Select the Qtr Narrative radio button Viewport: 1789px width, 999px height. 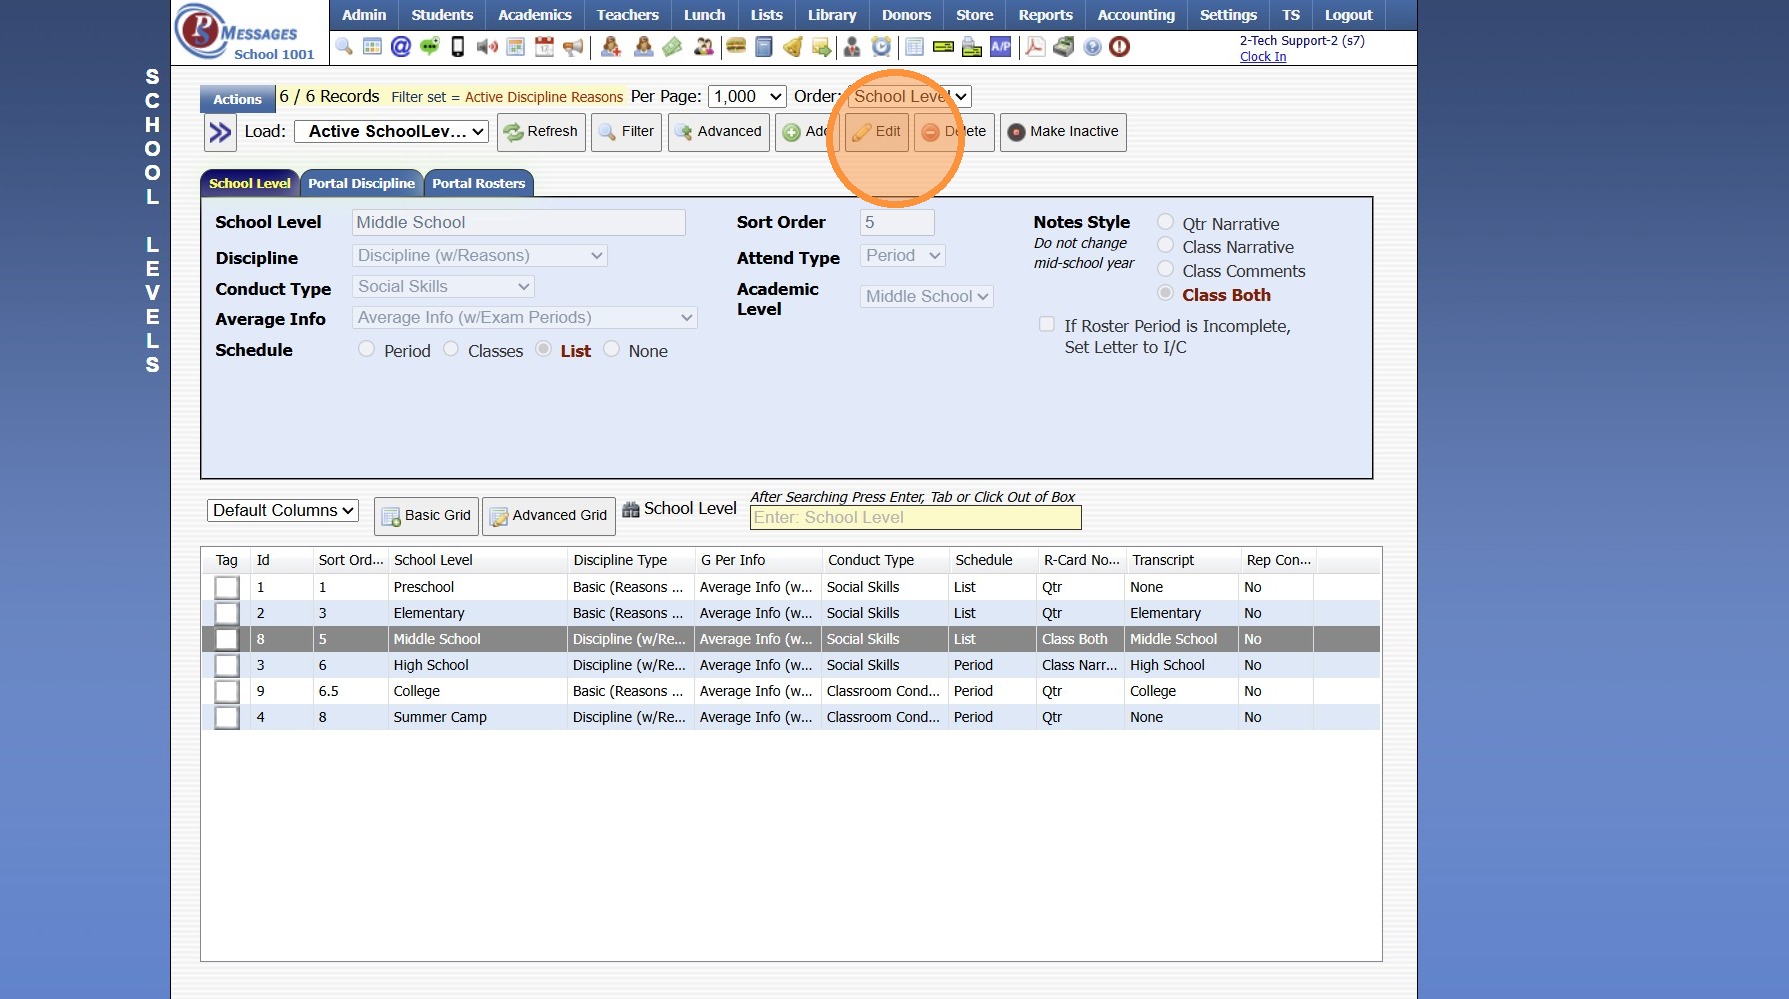[x=1165, y=222]
